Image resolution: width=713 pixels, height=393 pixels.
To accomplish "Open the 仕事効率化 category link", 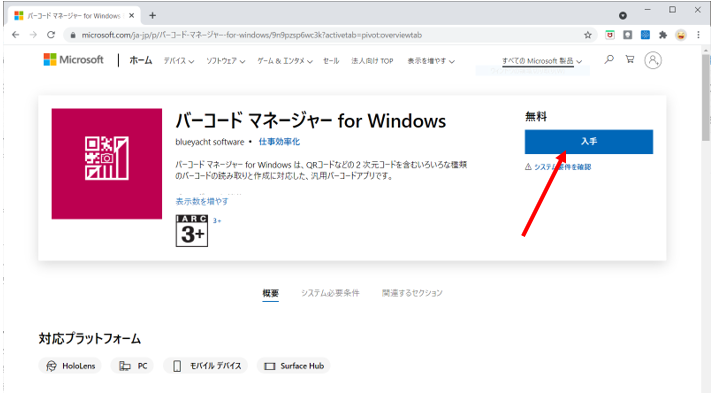I will pos(279,142).
